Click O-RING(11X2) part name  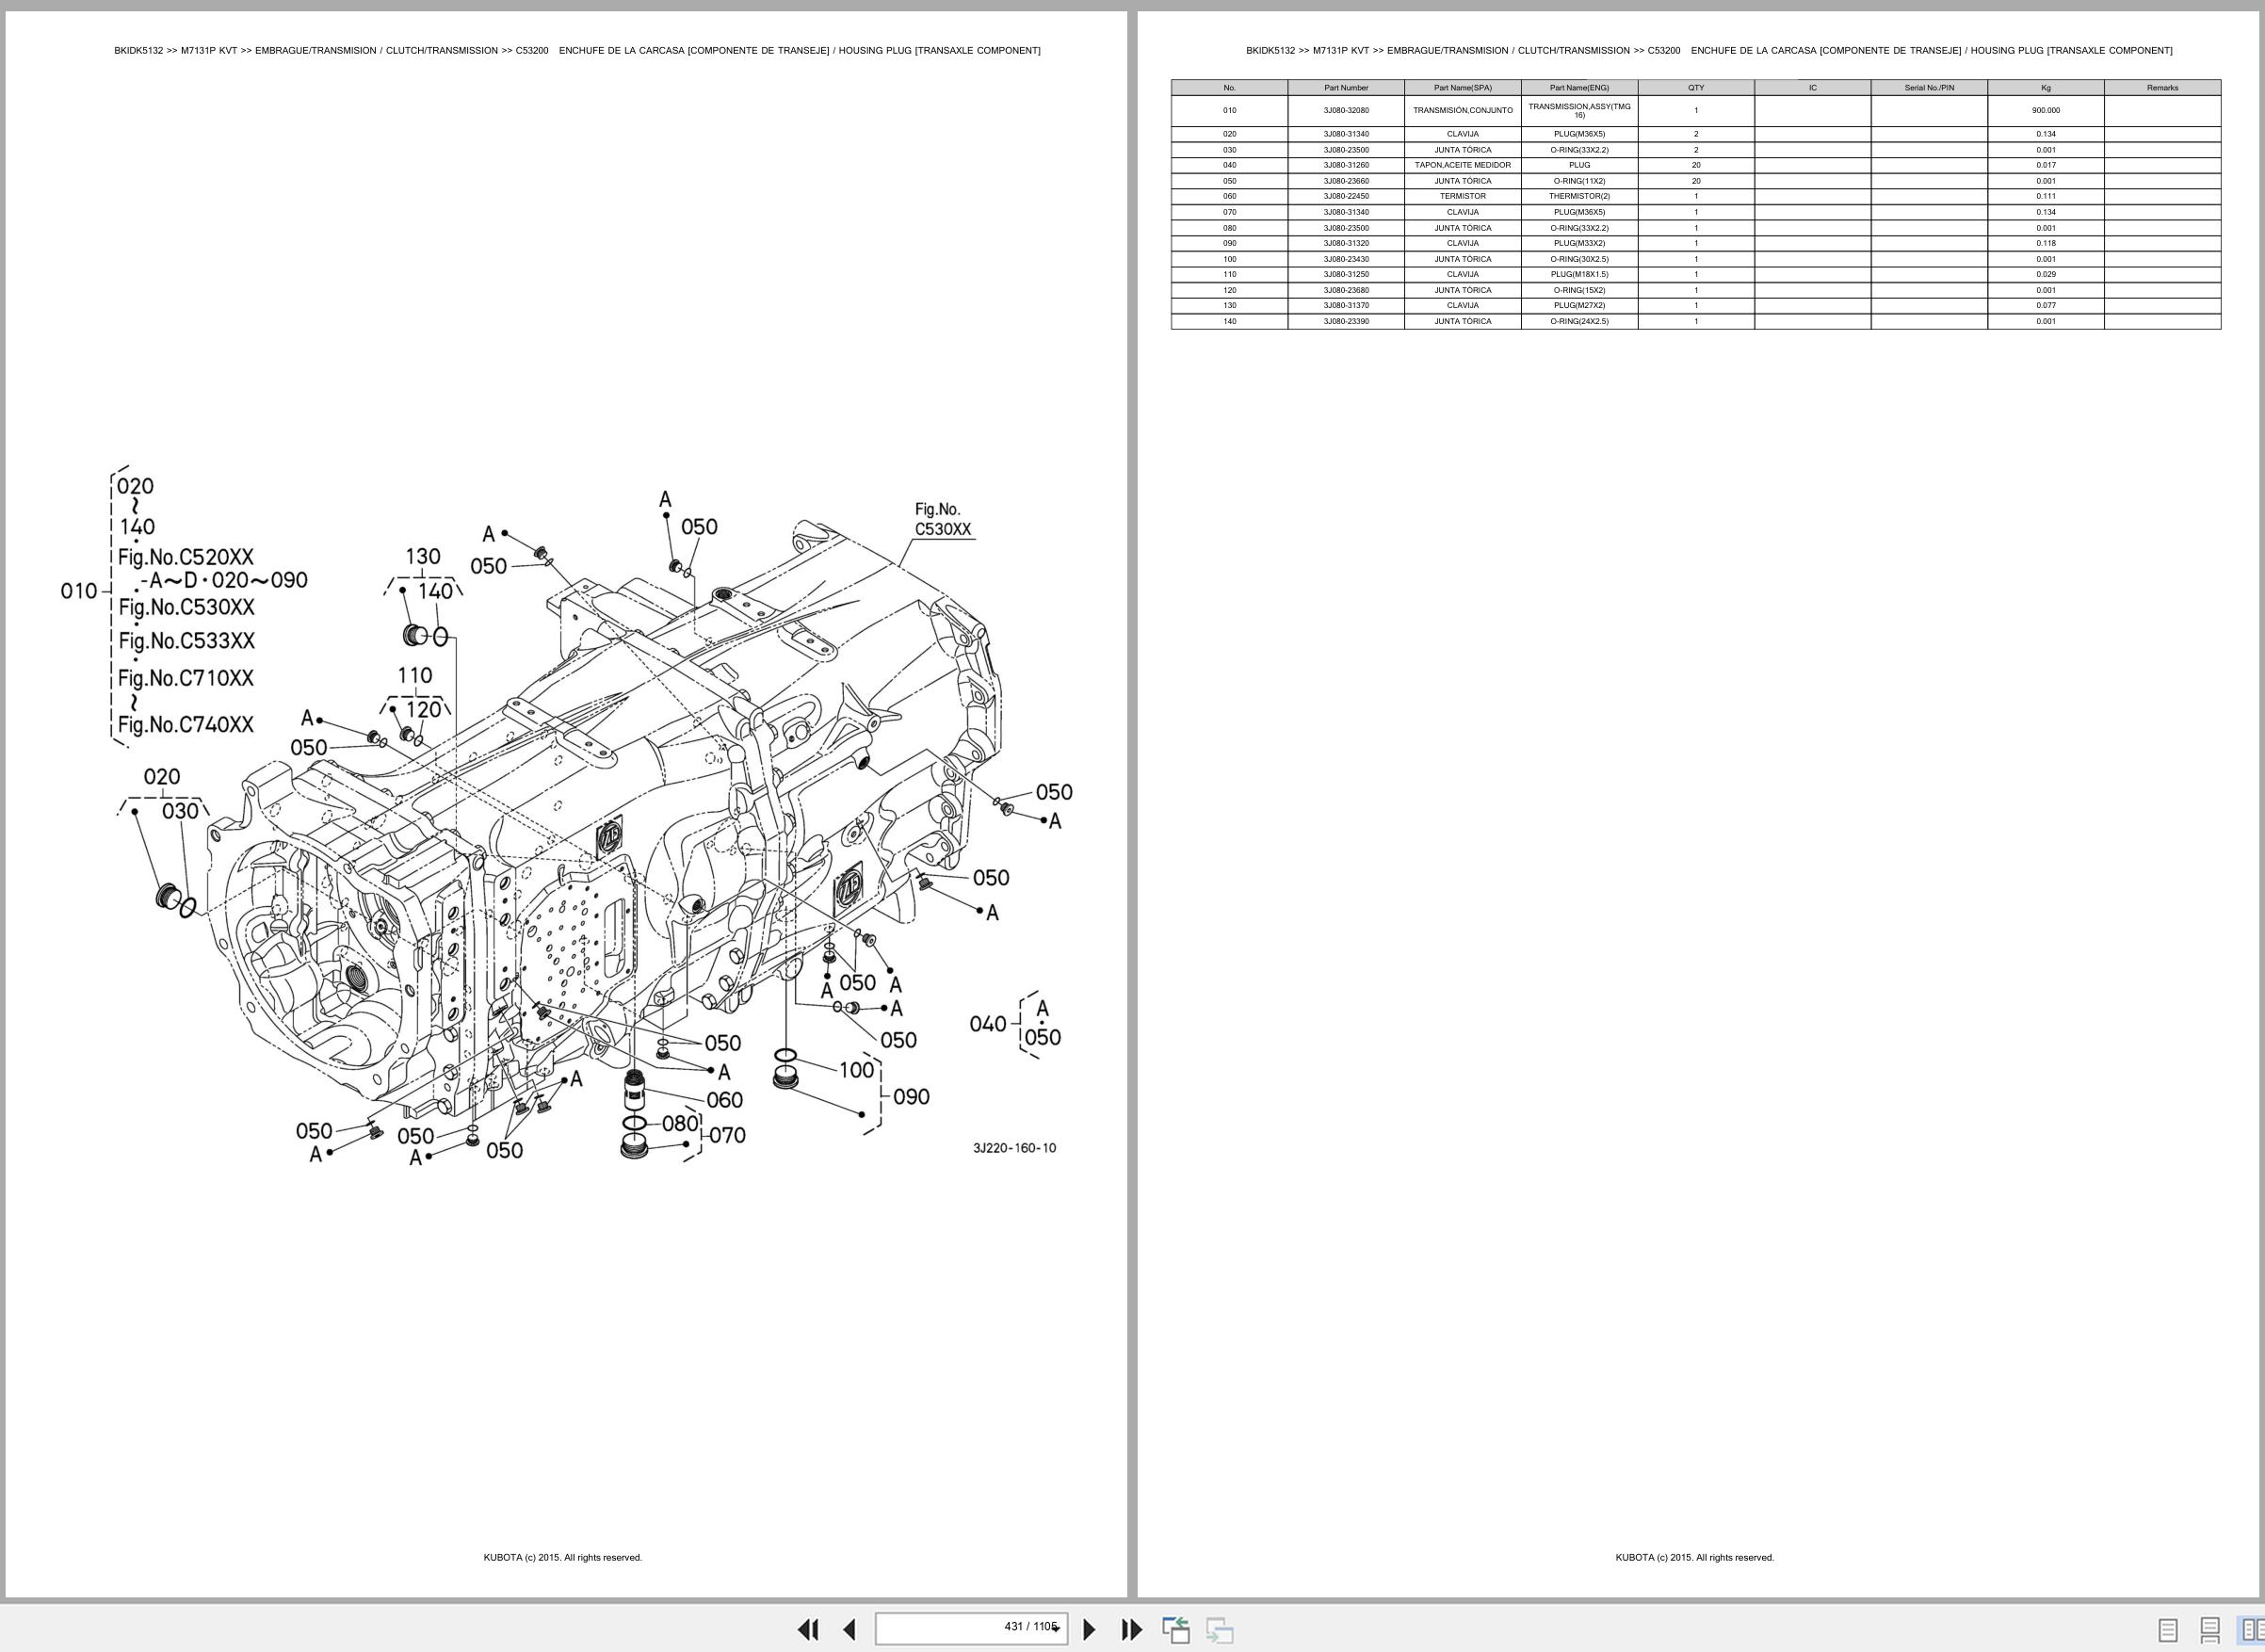(1579, 181)
